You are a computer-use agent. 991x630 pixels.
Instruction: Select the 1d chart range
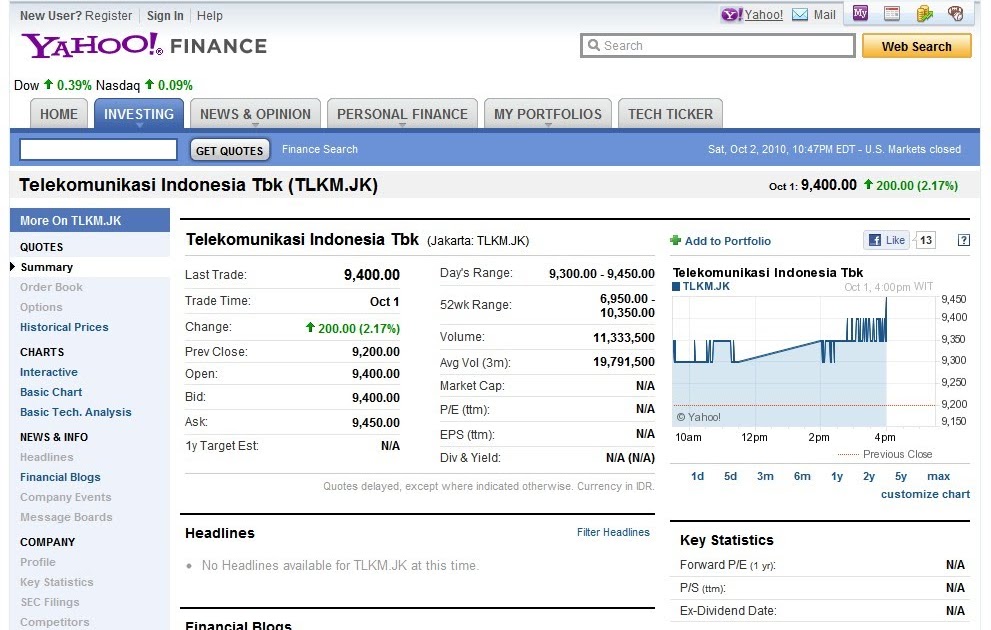click(697, 476)
